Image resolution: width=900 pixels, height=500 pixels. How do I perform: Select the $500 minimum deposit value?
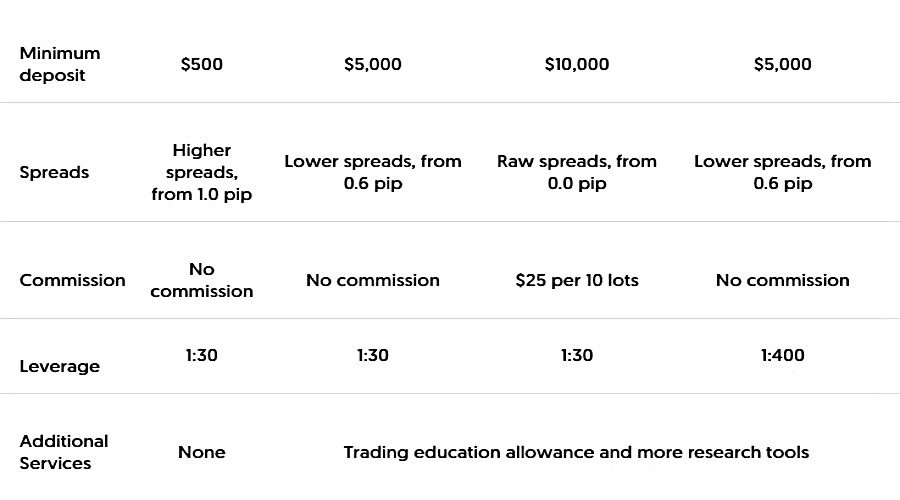[201, 64]
